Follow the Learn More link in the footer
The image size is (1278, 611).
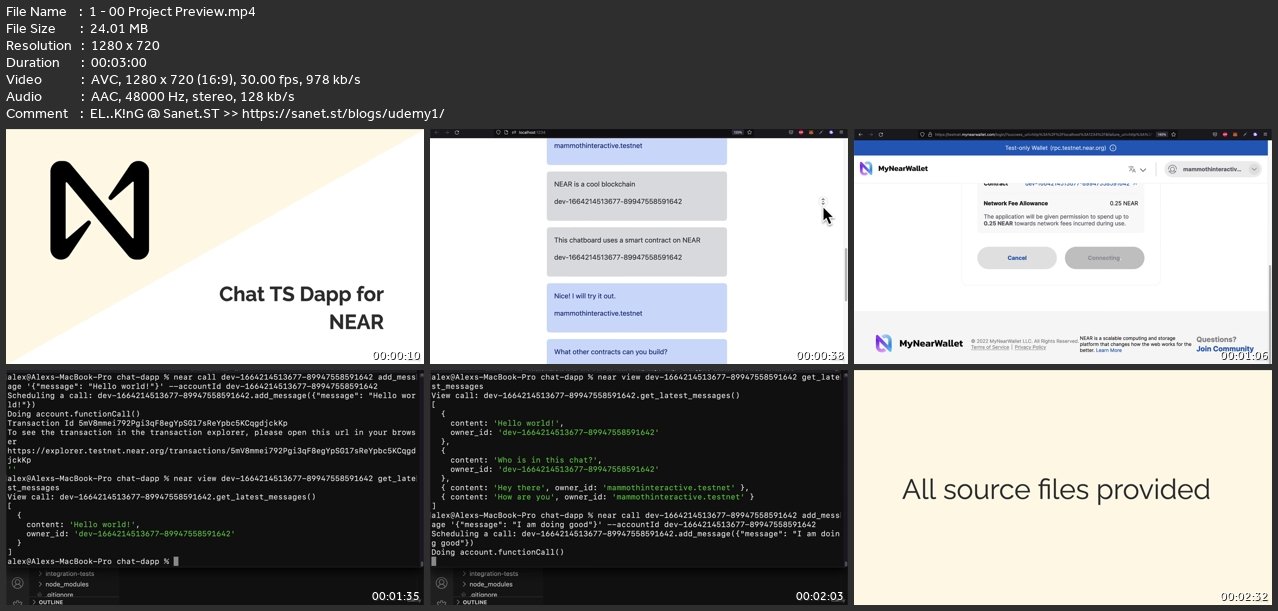pos(1108,350)
